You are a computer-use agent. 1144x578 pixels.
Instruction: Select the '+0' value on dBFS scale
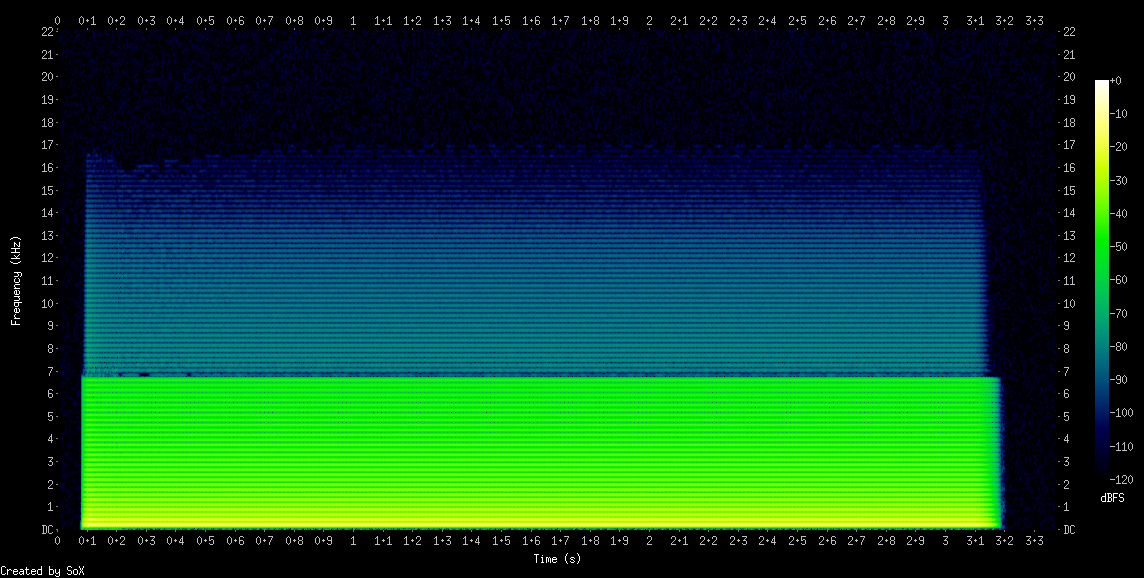click(1115, 81)
